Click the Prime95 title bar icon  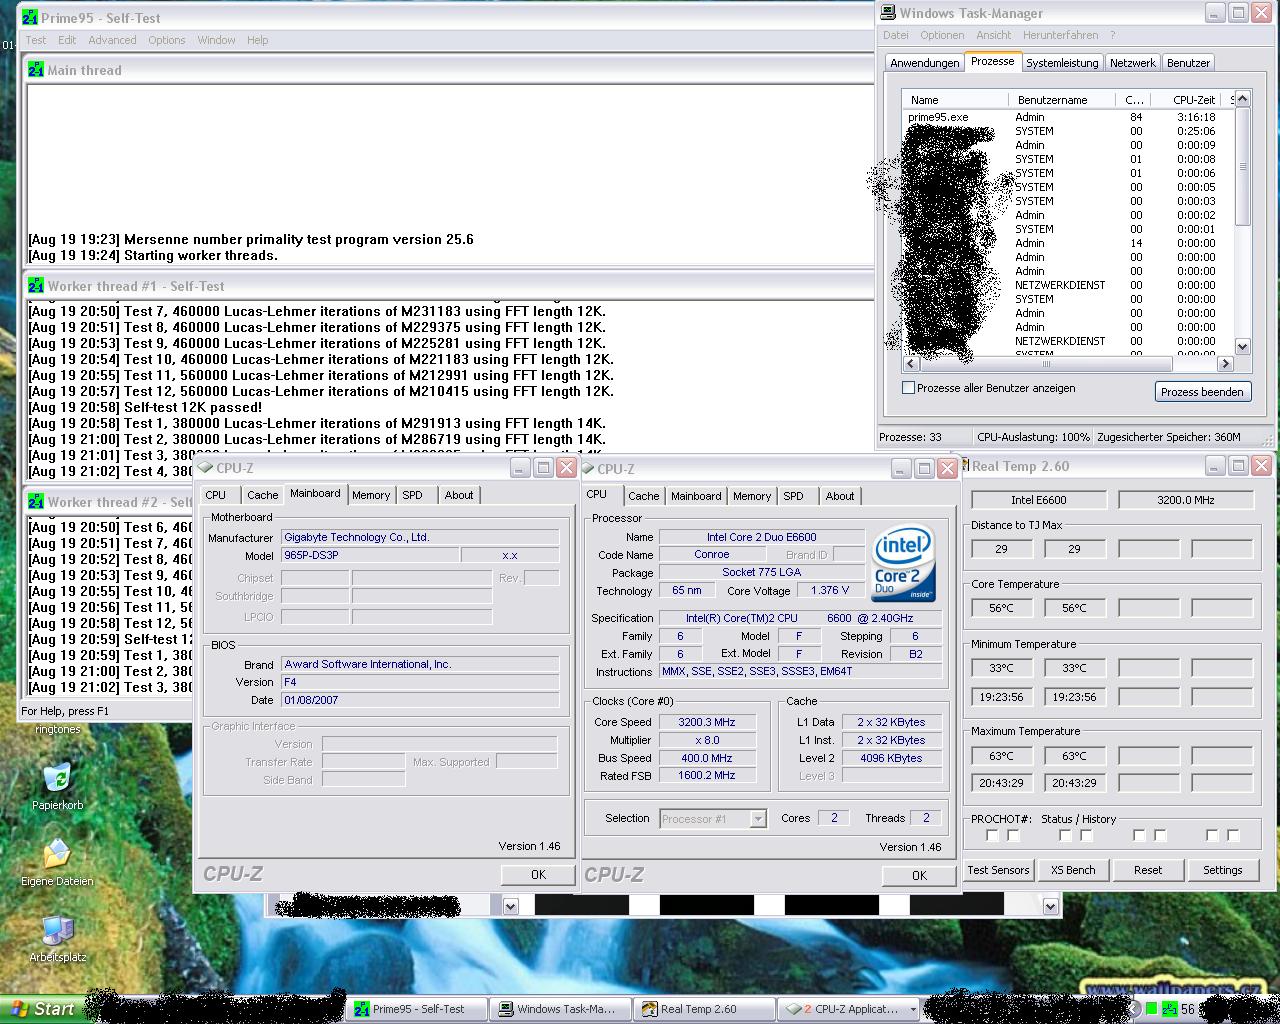click(x=30, y=17)
